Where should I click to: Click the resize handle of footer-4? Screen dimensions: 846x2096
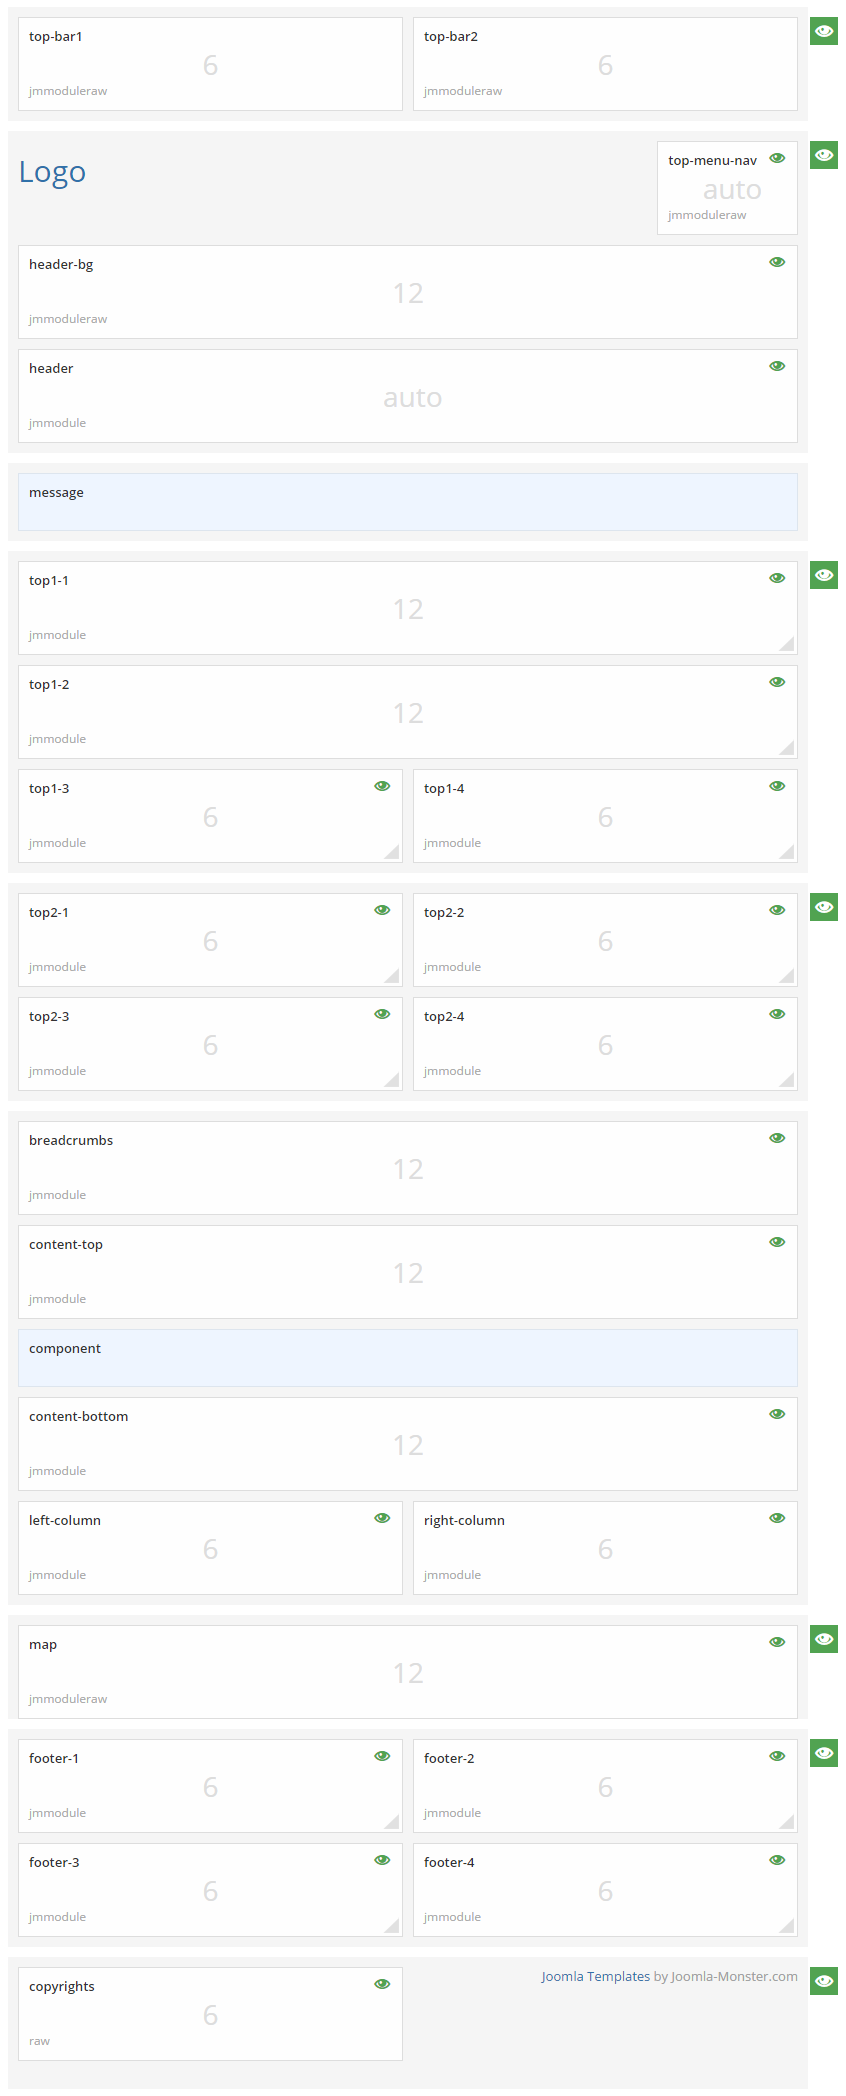pos(788,1927)
